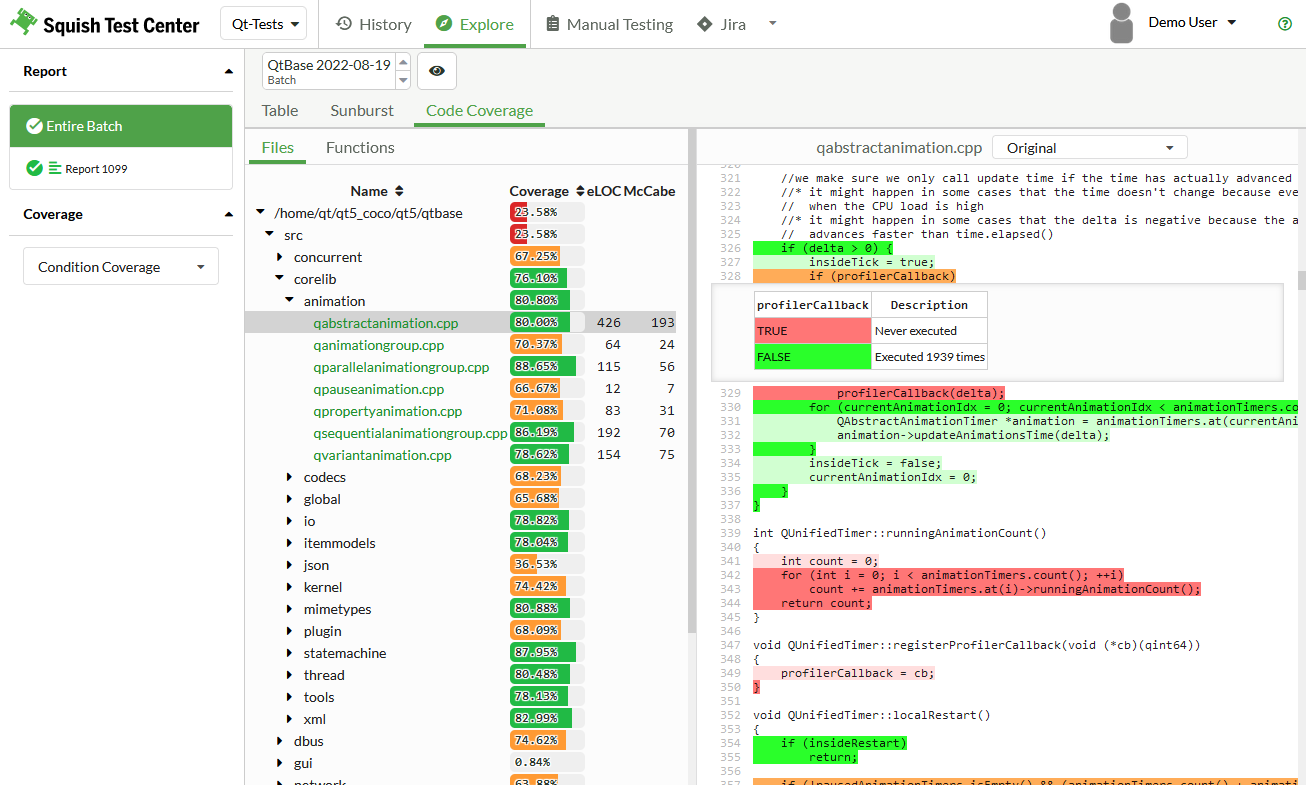This screenshot has width=1306, height=785.
Task: Switch to the Functions tab
Action: [360, 148]
